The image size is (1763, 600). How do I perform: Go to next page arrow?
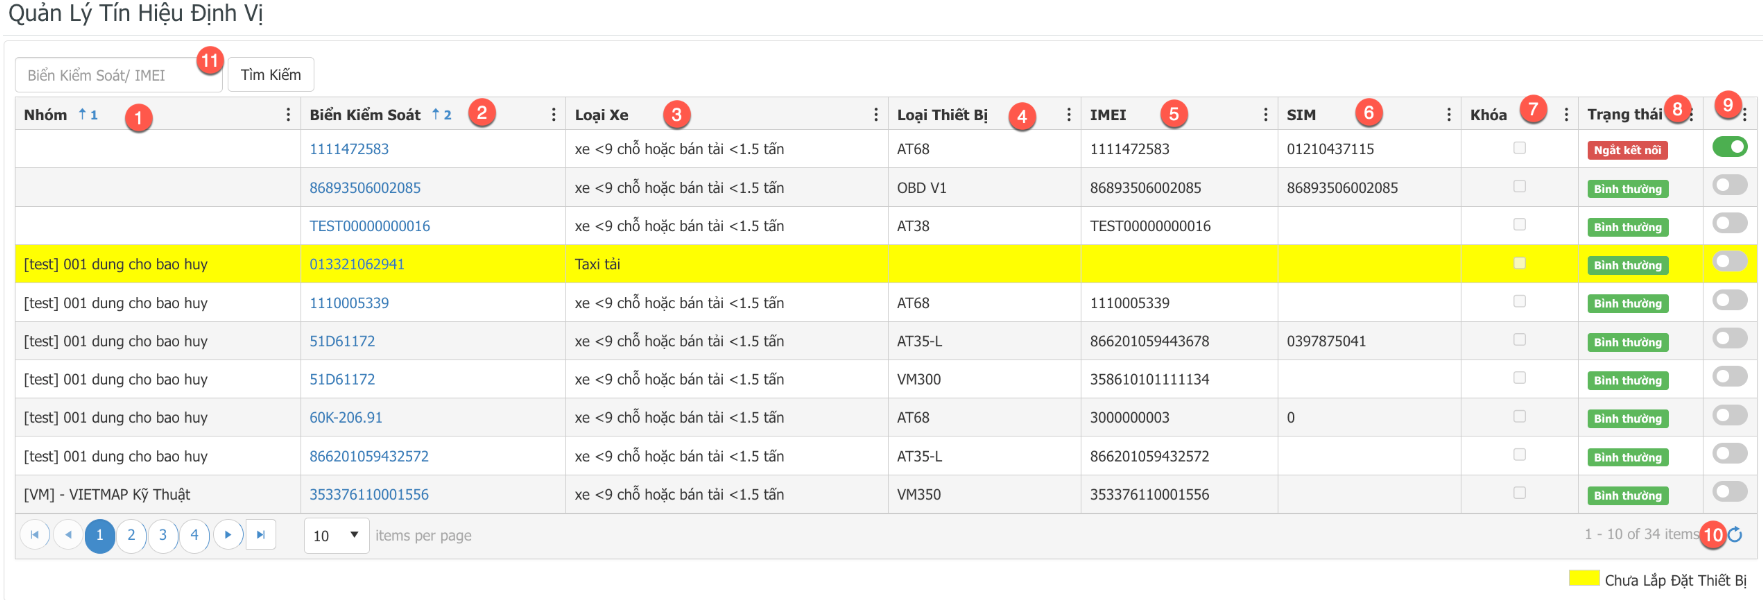228,535
